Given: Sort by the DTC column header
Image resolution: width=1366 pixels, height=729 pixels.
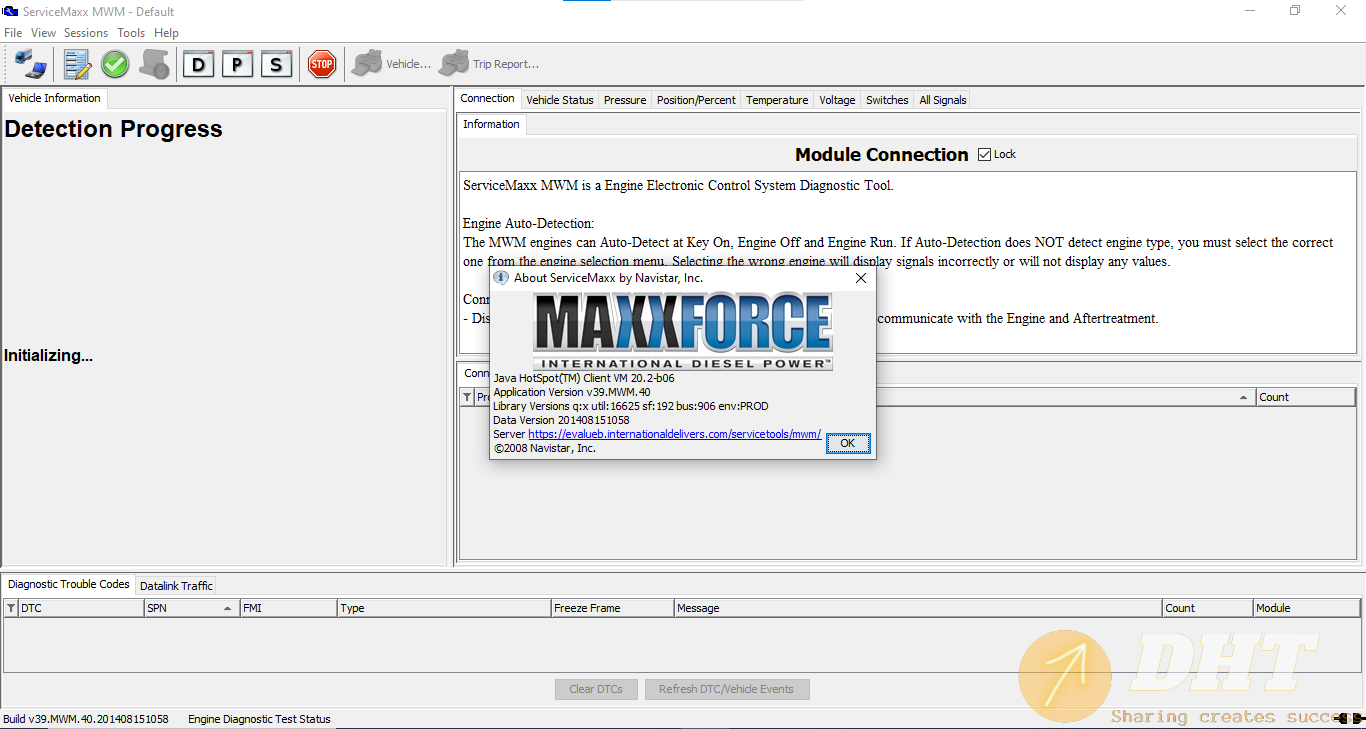Looking at the screenshot, I should click(x=81, y=608).
